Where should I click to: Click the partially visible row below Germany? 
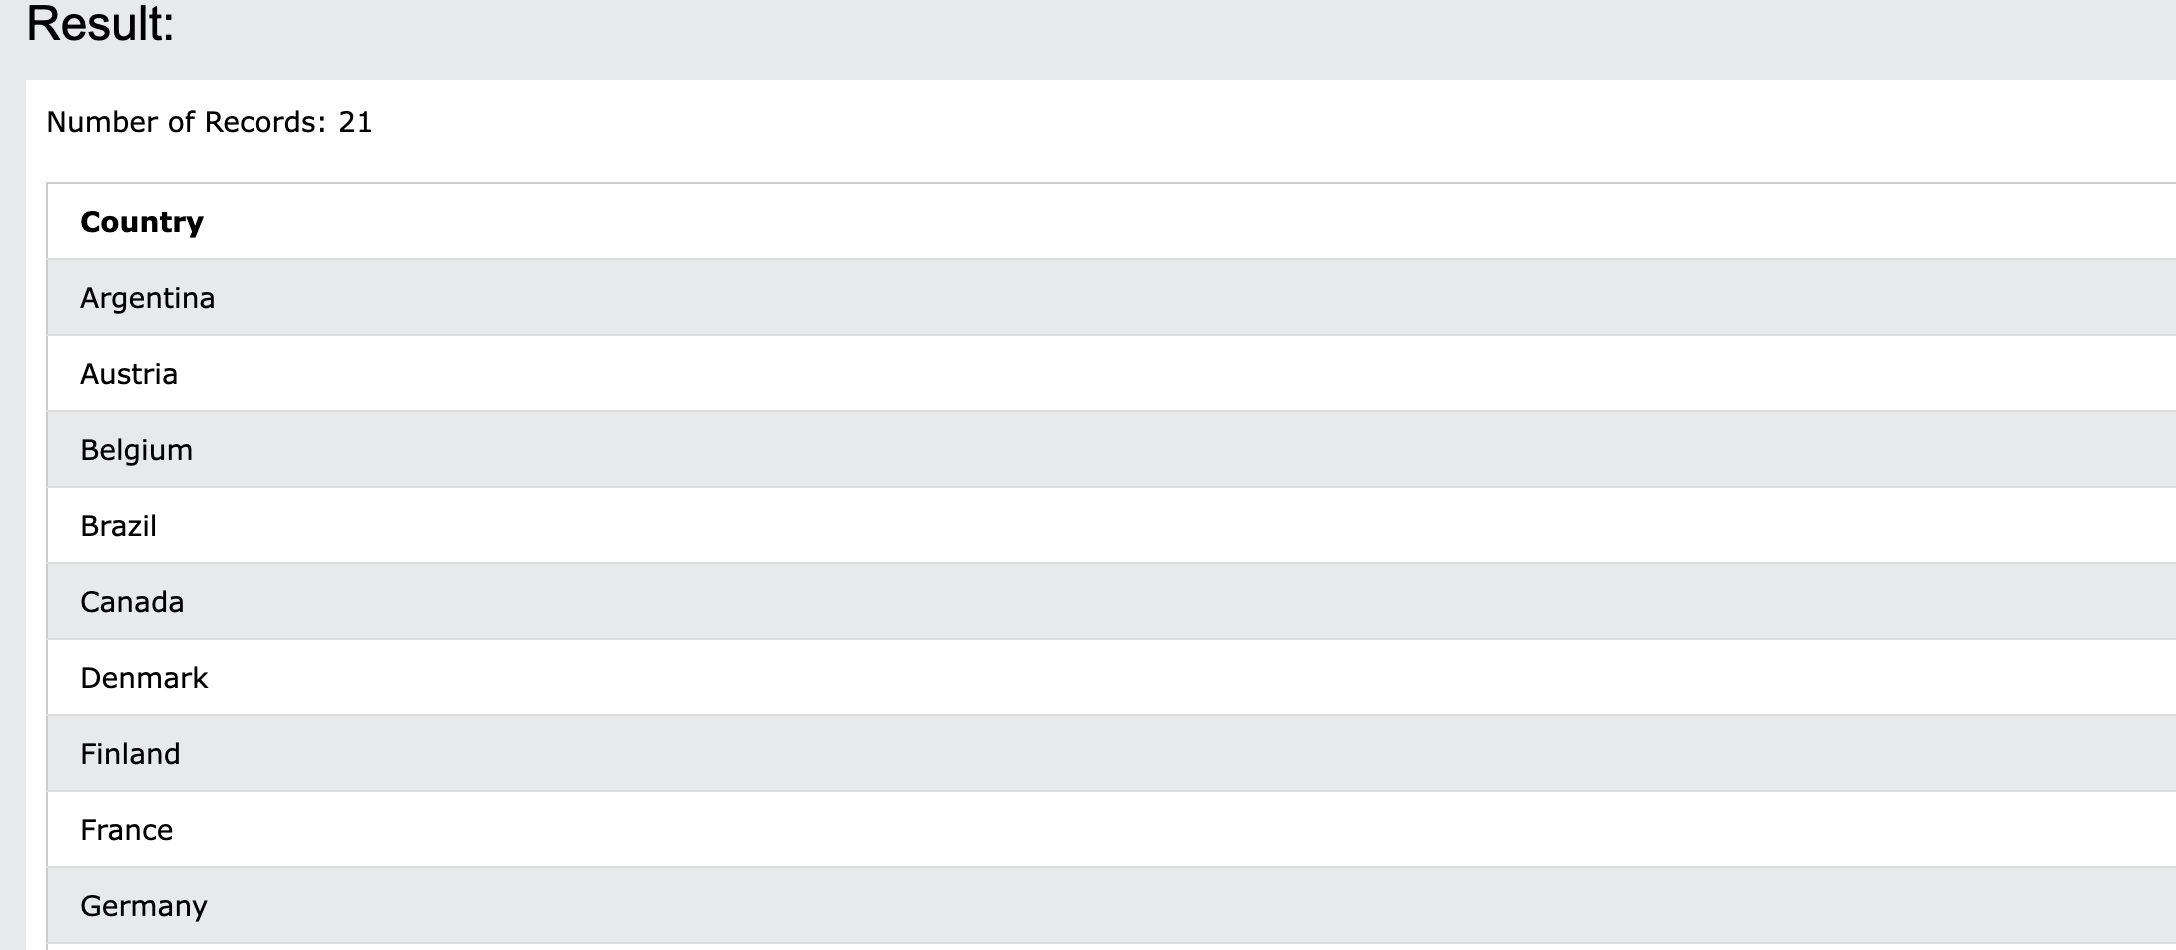tap(600, 946)
